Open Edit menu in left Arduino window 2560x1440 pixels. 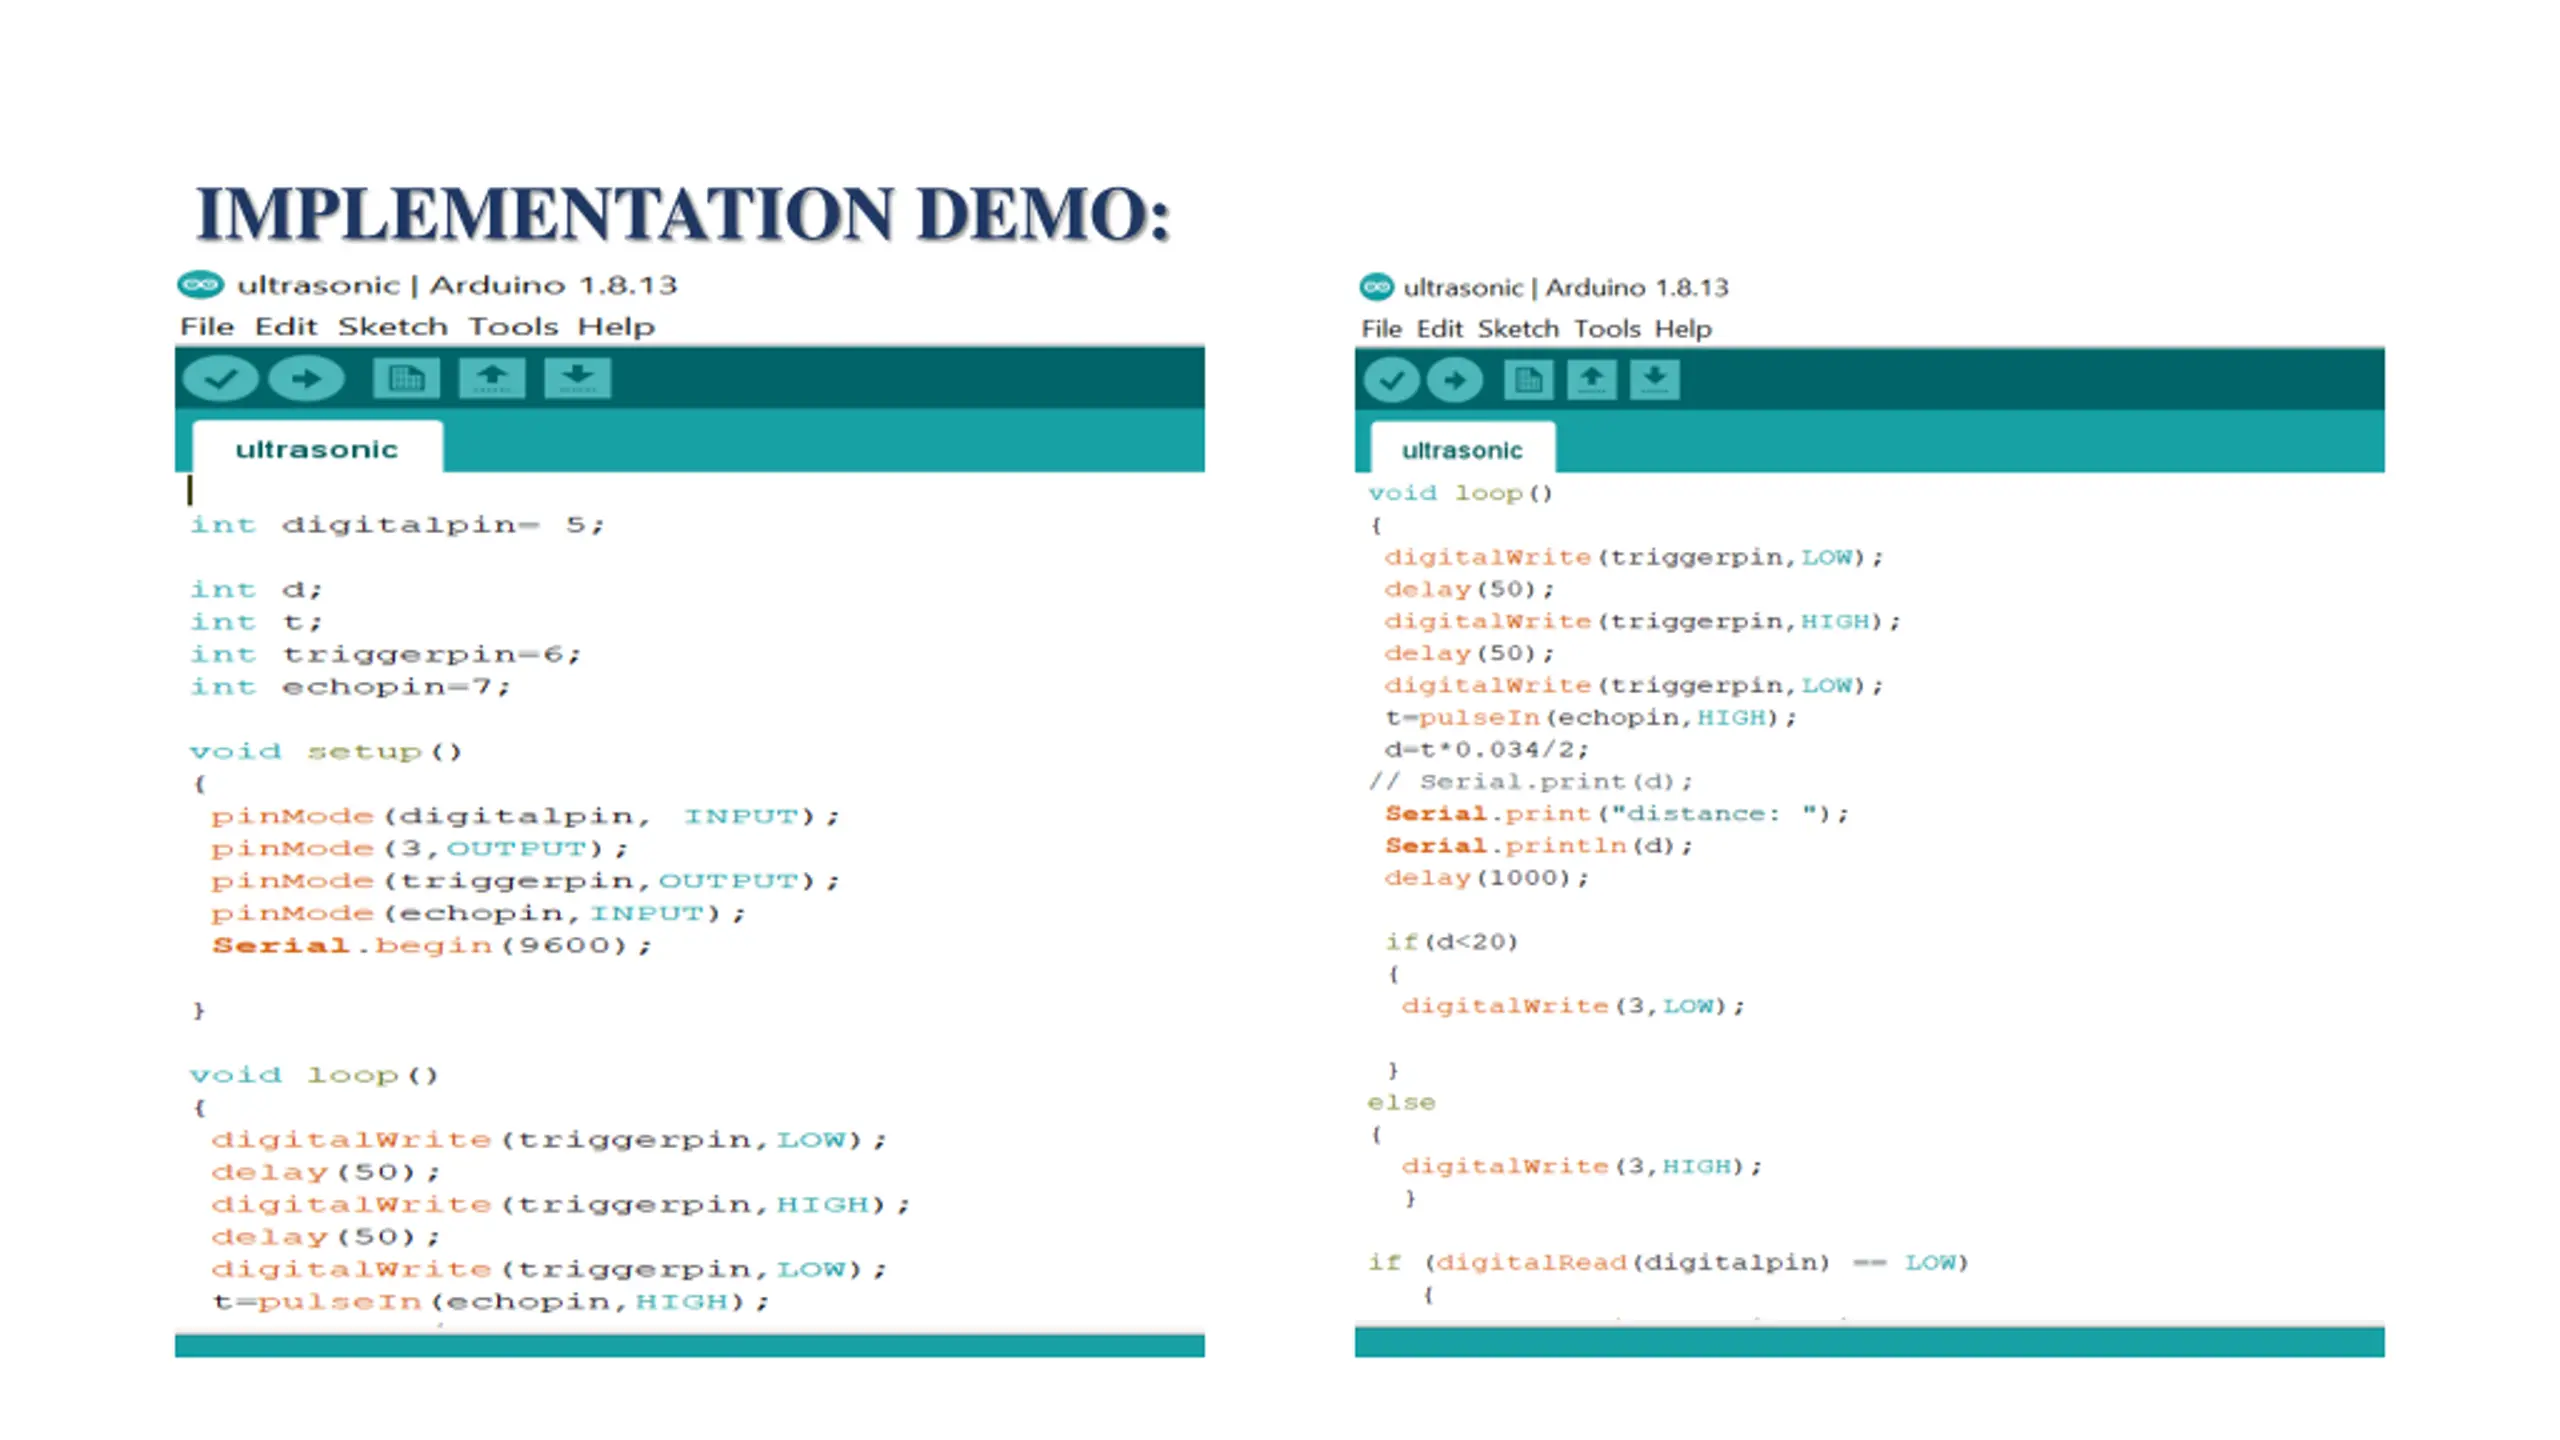pyautogui.click(x=285, y=327)
